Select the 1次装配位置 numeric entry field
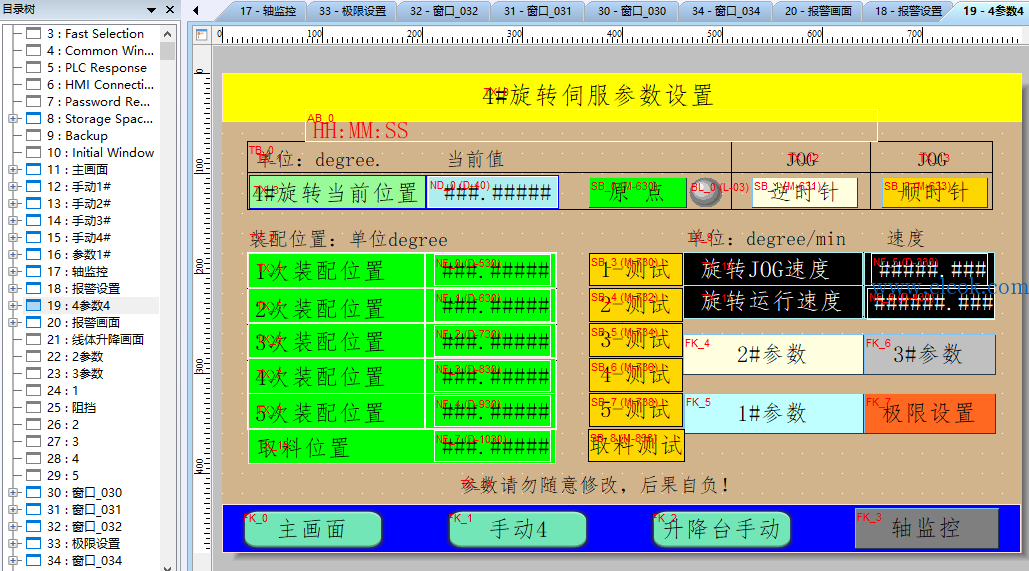Image resolution: width=1029 pixels, height=571 pixels. coord(493,270)
